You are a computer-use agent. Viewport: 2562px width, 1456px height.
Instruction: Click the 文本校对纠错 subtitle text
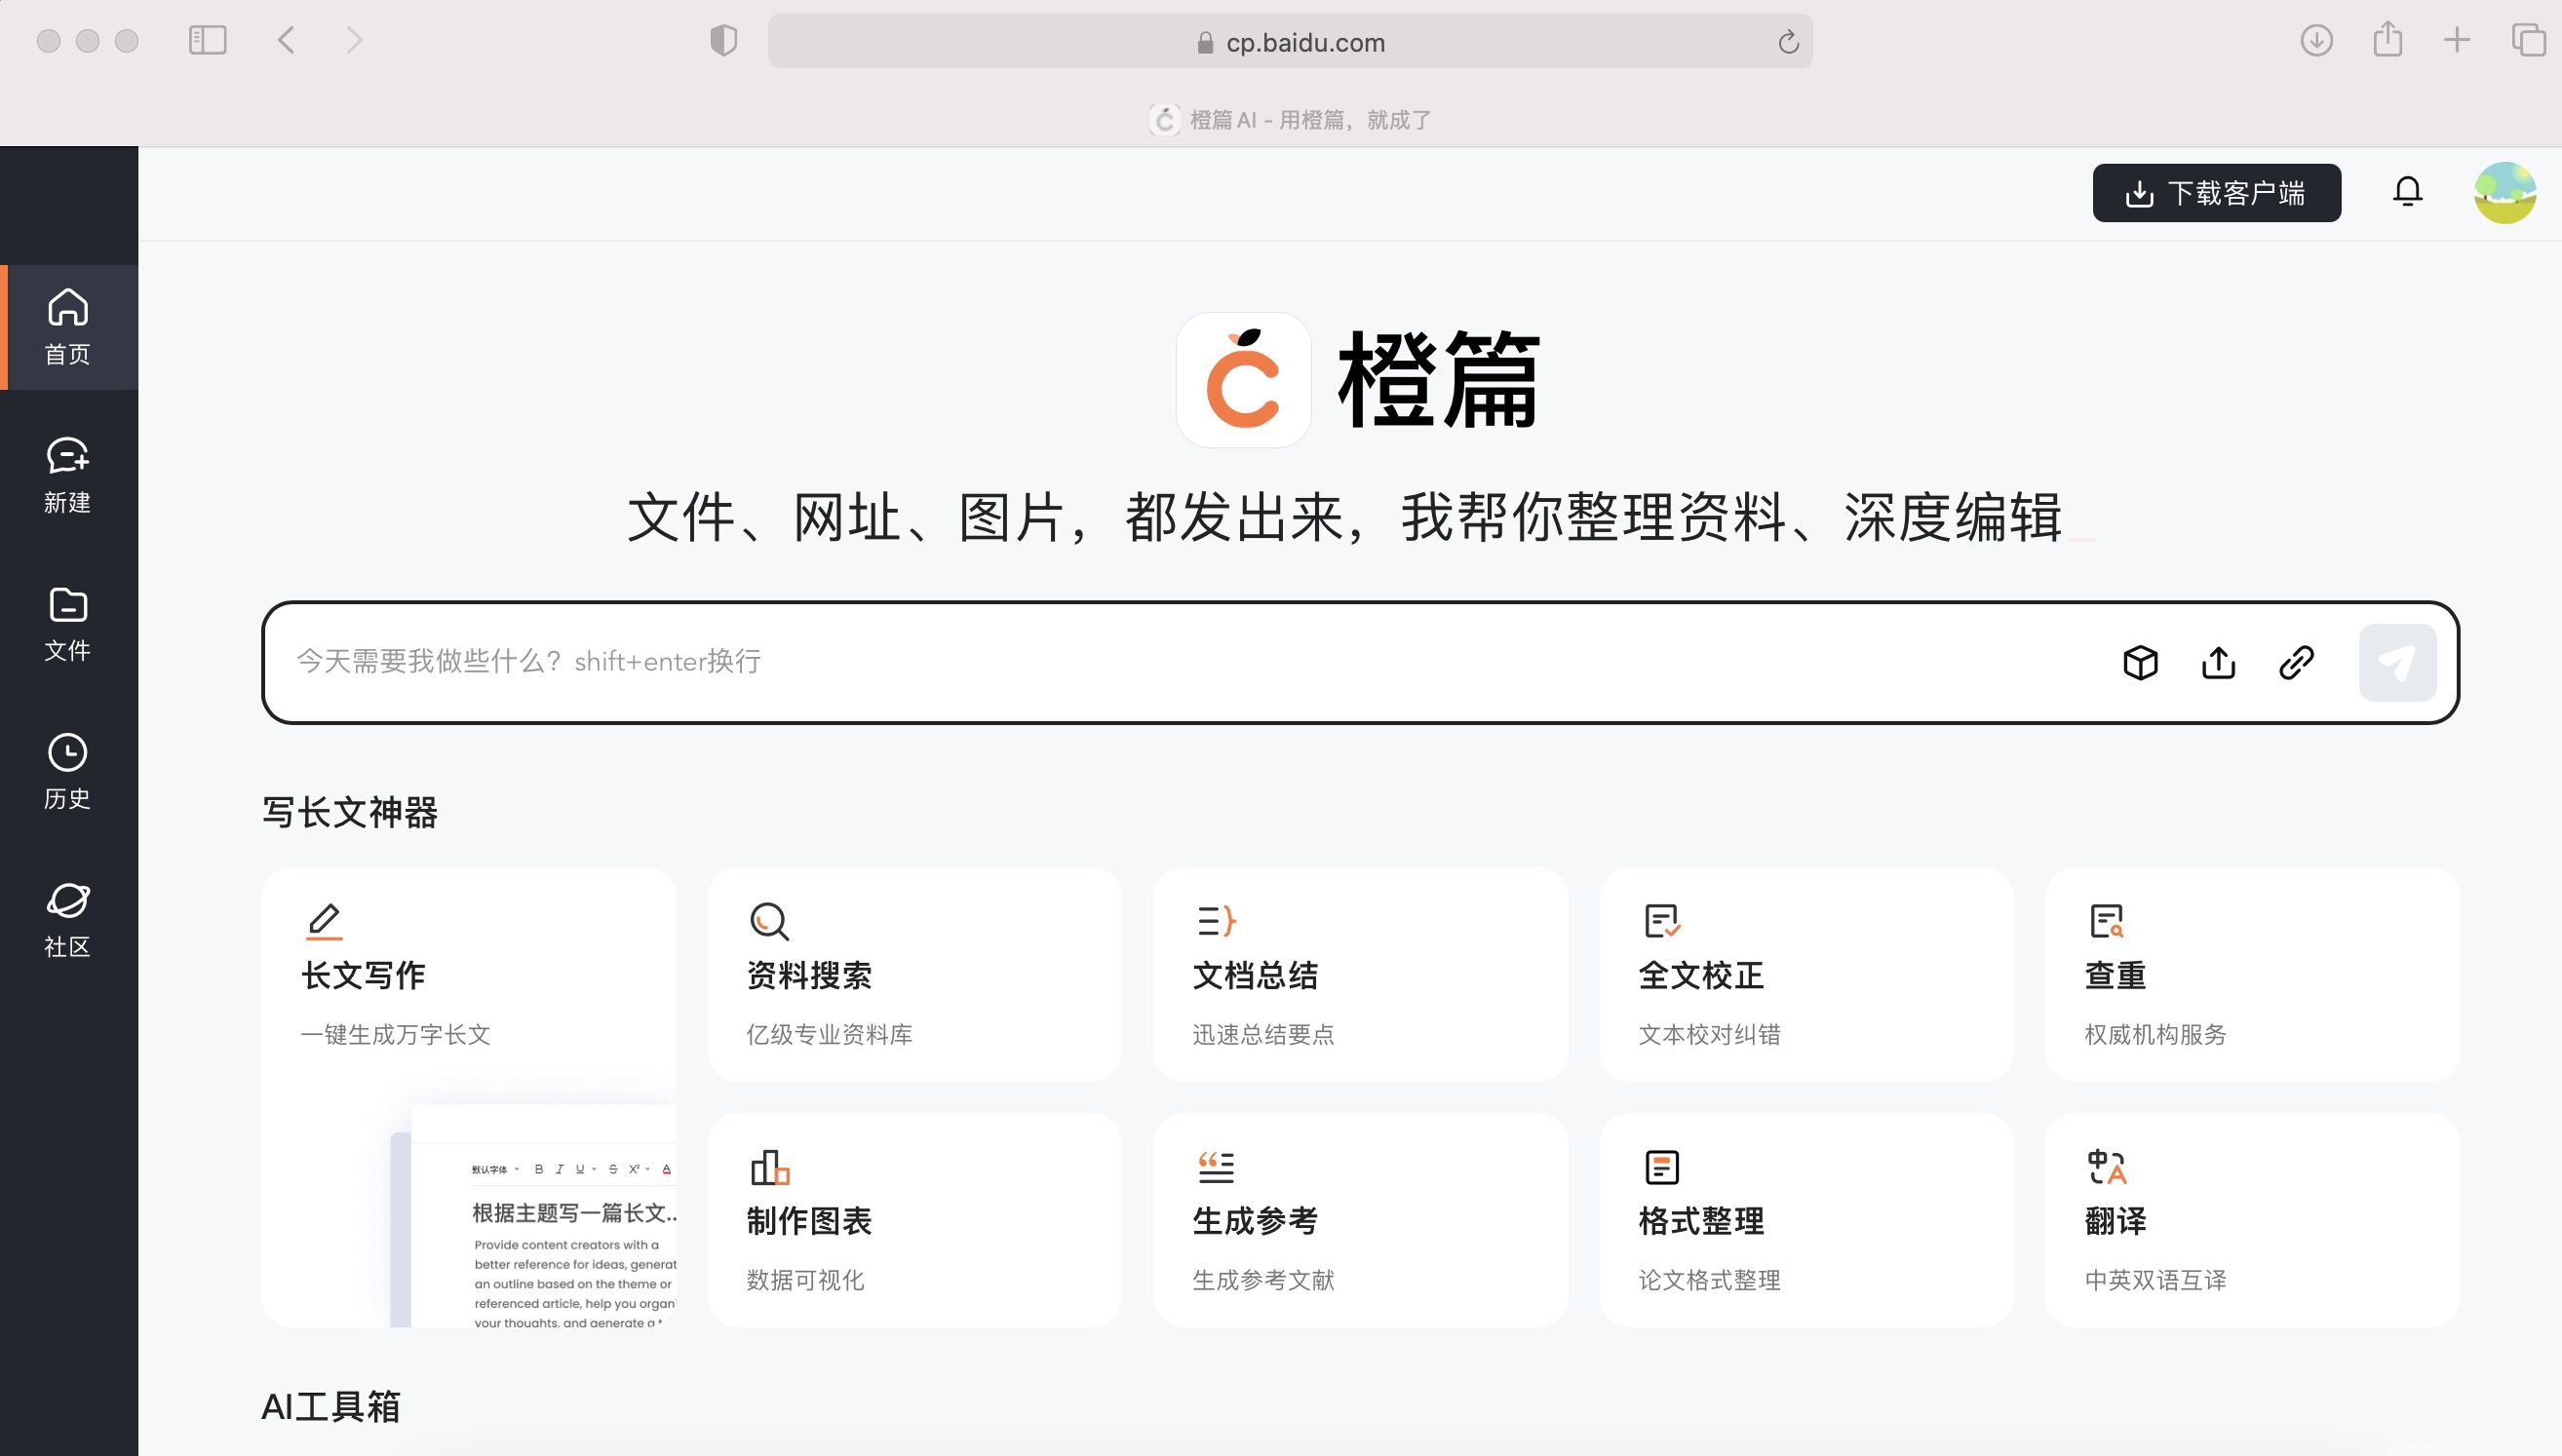[1709, 1034]
